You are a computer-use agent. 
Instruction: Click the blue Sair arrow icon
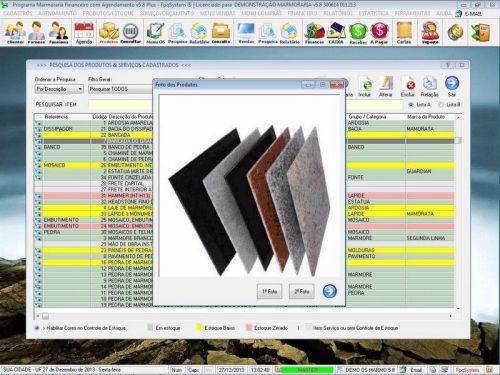coord(452,87)
